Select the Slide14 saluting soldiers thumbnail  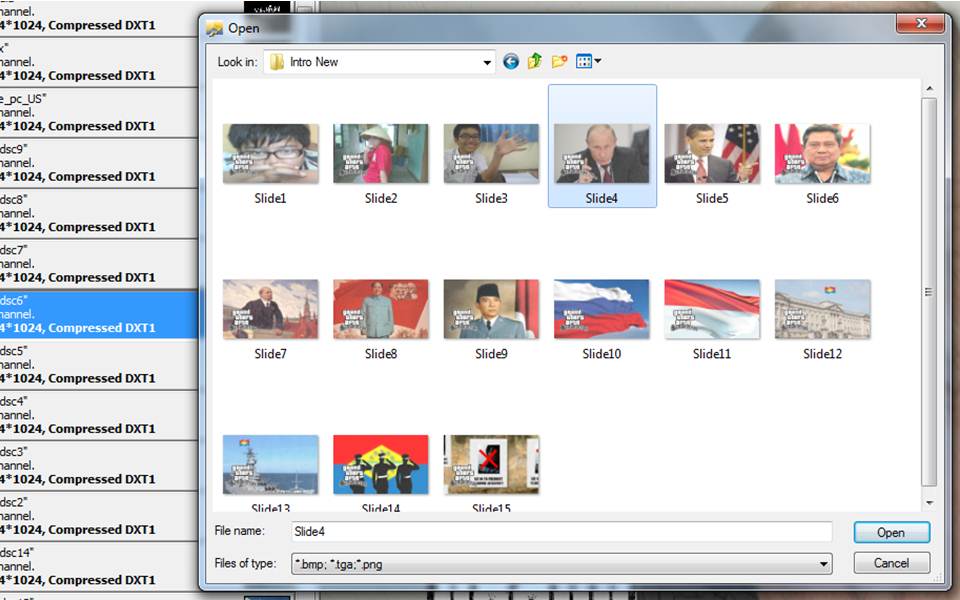click(x=381, y=465)
